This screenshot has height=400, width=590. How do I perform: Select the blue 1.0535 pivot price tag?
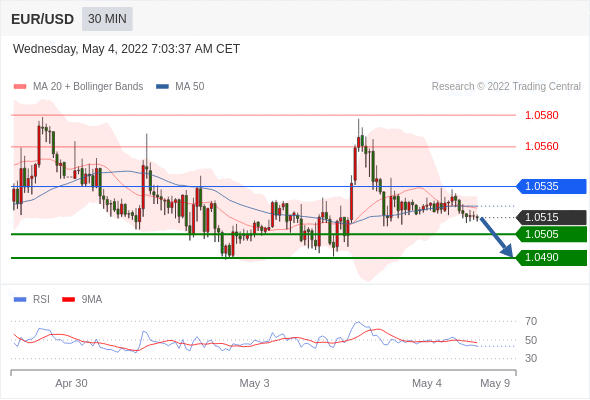pos(551,186)
